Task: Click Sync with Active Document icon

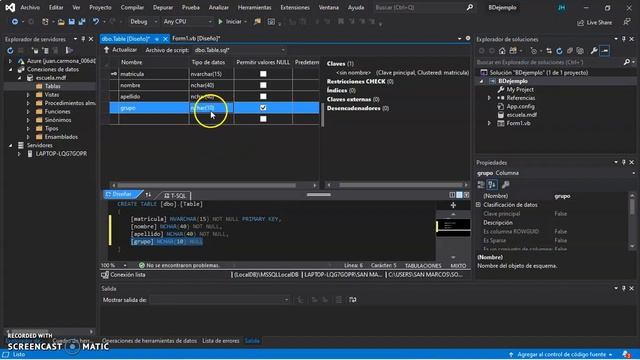Action: (549, 51)
